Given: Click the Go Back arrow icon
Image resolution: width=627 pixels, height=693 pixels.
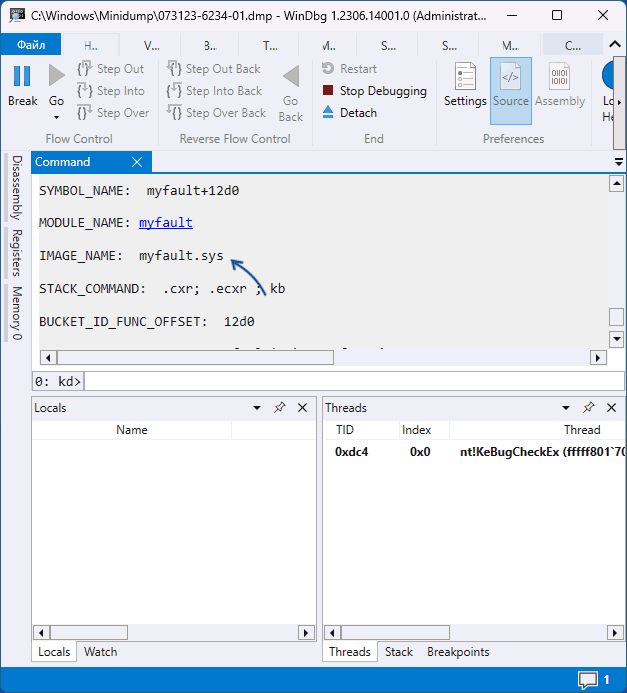Looking at the screenshot, I should point(291,76).
